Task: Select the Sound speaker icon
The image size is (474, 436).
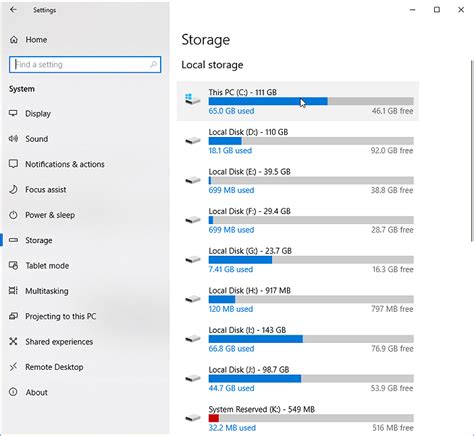Action: pyautogui.click(x=13, y=139)
